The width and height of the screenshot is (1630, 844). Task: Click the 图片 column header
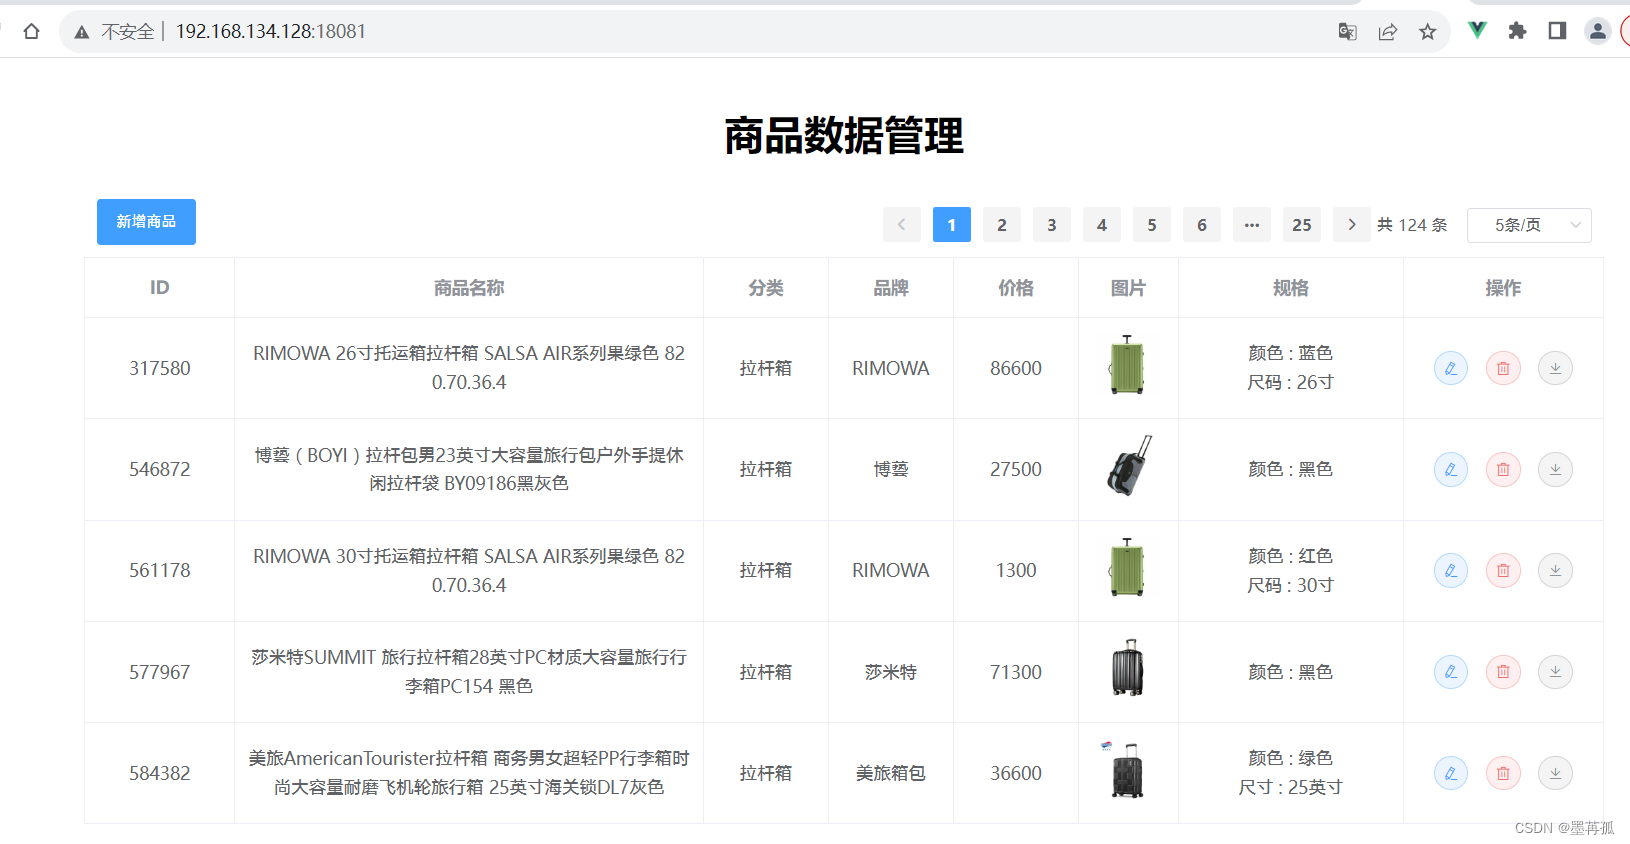1128,288
